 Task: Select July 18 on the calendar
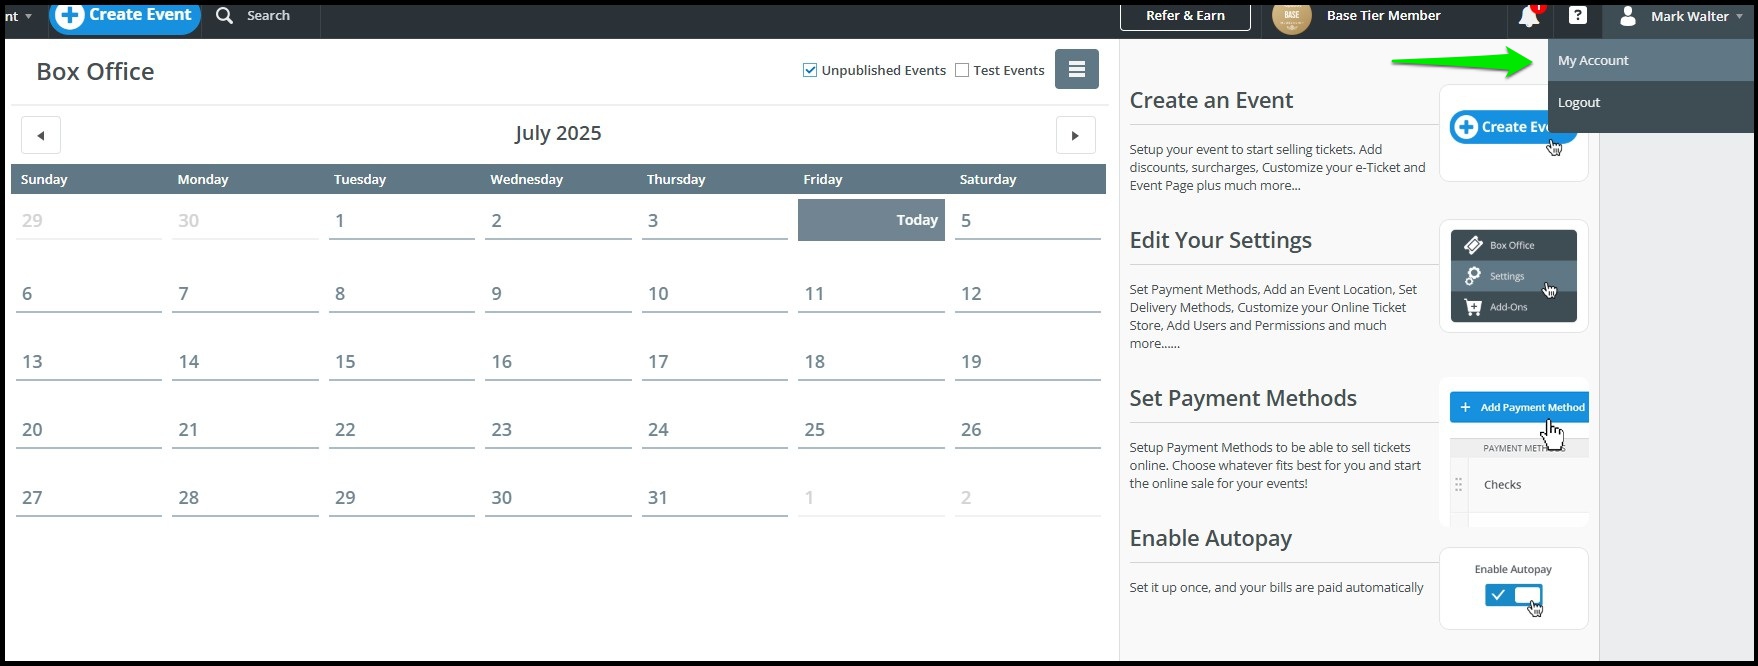pos(871,362)
